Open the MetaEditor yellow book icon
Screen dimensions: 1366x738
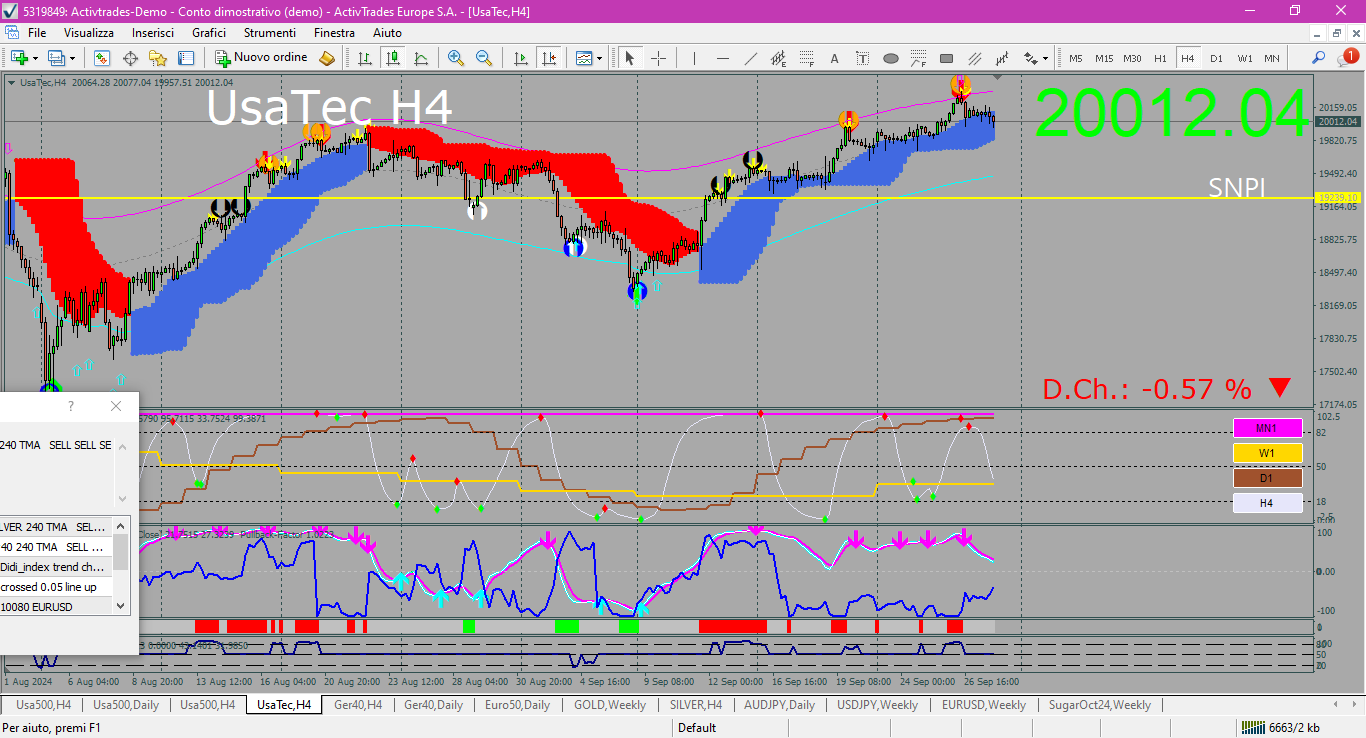coord(327,58)
